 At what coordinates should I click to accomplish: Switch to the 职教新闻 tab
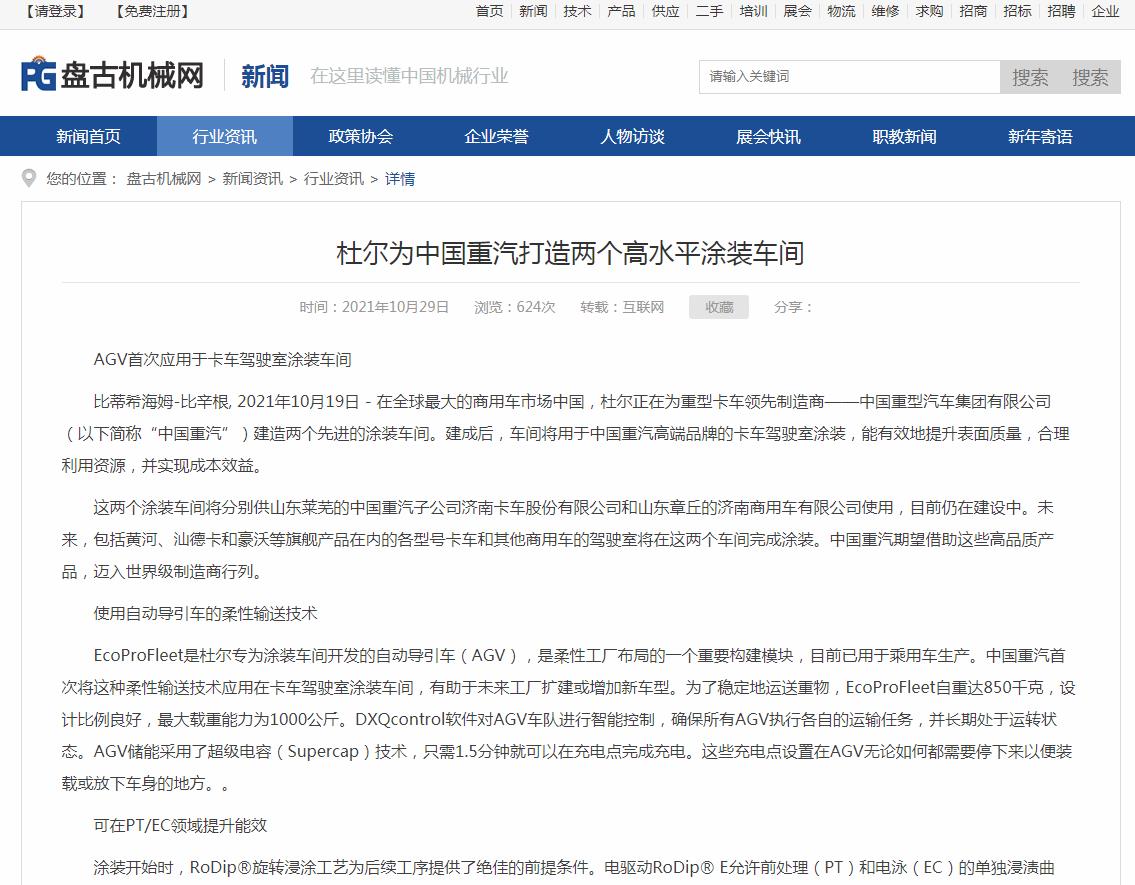(905, 136)
